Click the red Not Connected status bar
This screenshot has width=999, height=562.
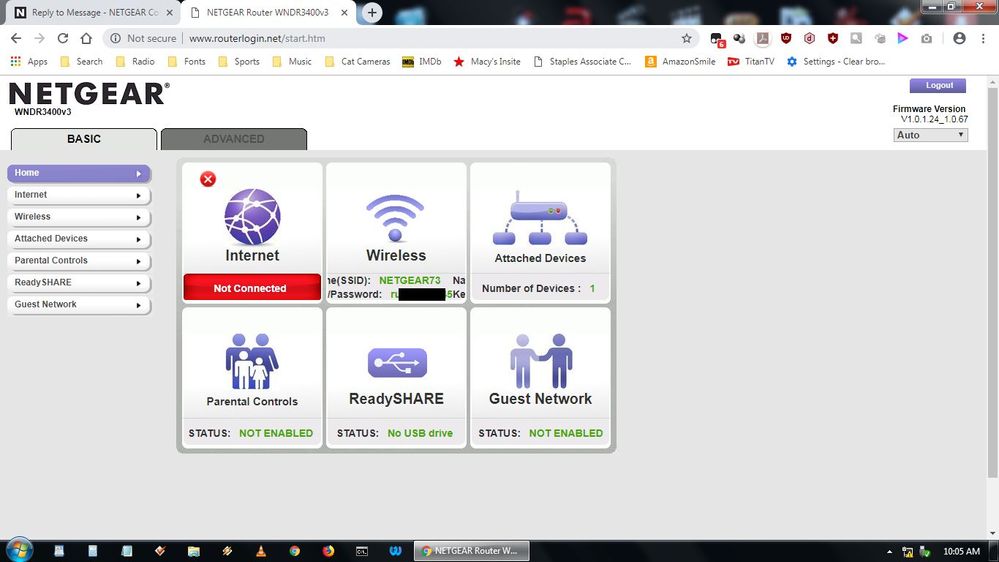[x=251, y=288]
